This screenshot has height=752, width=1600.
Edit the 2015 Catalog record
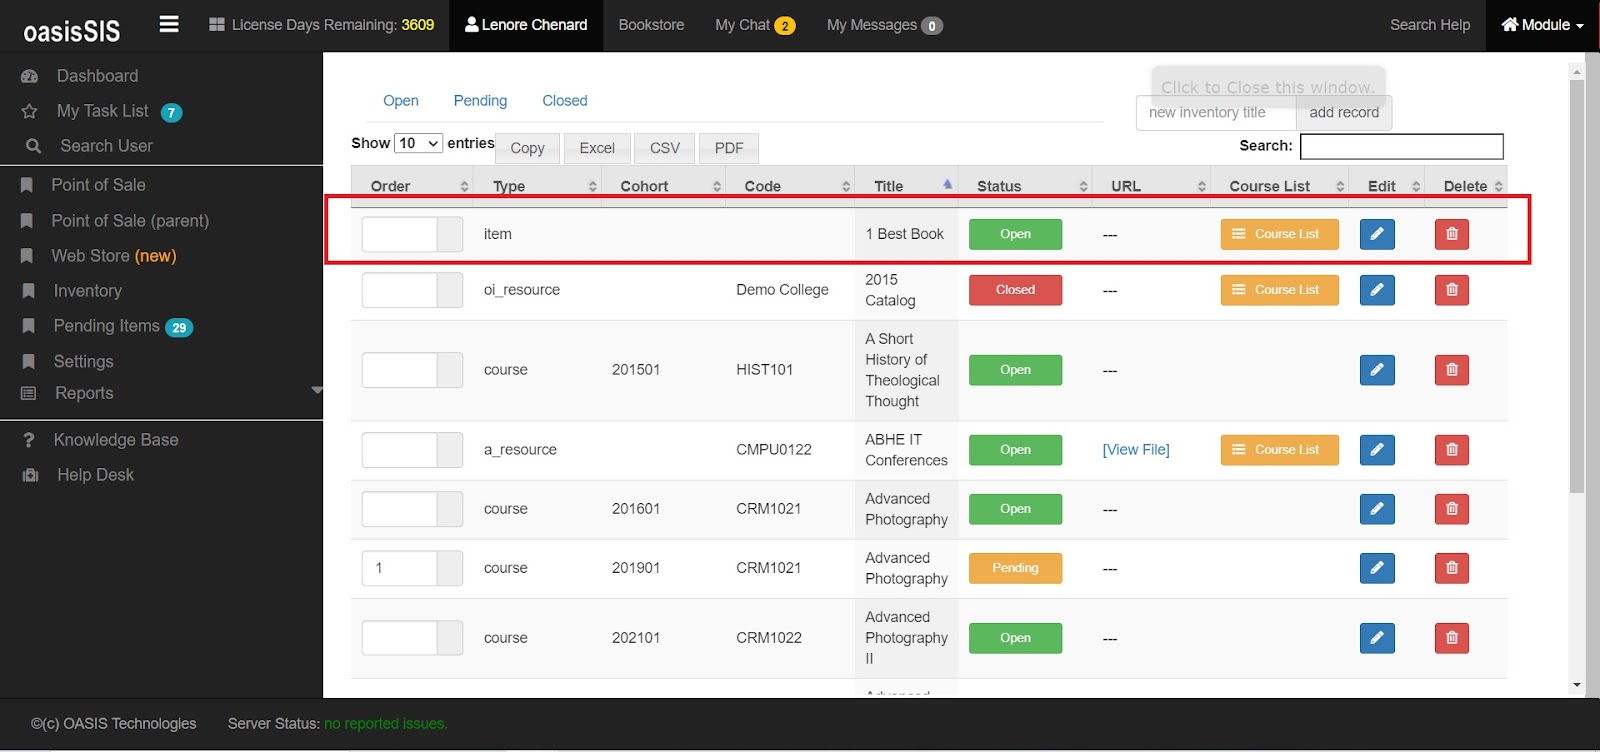pos(1377,290)
